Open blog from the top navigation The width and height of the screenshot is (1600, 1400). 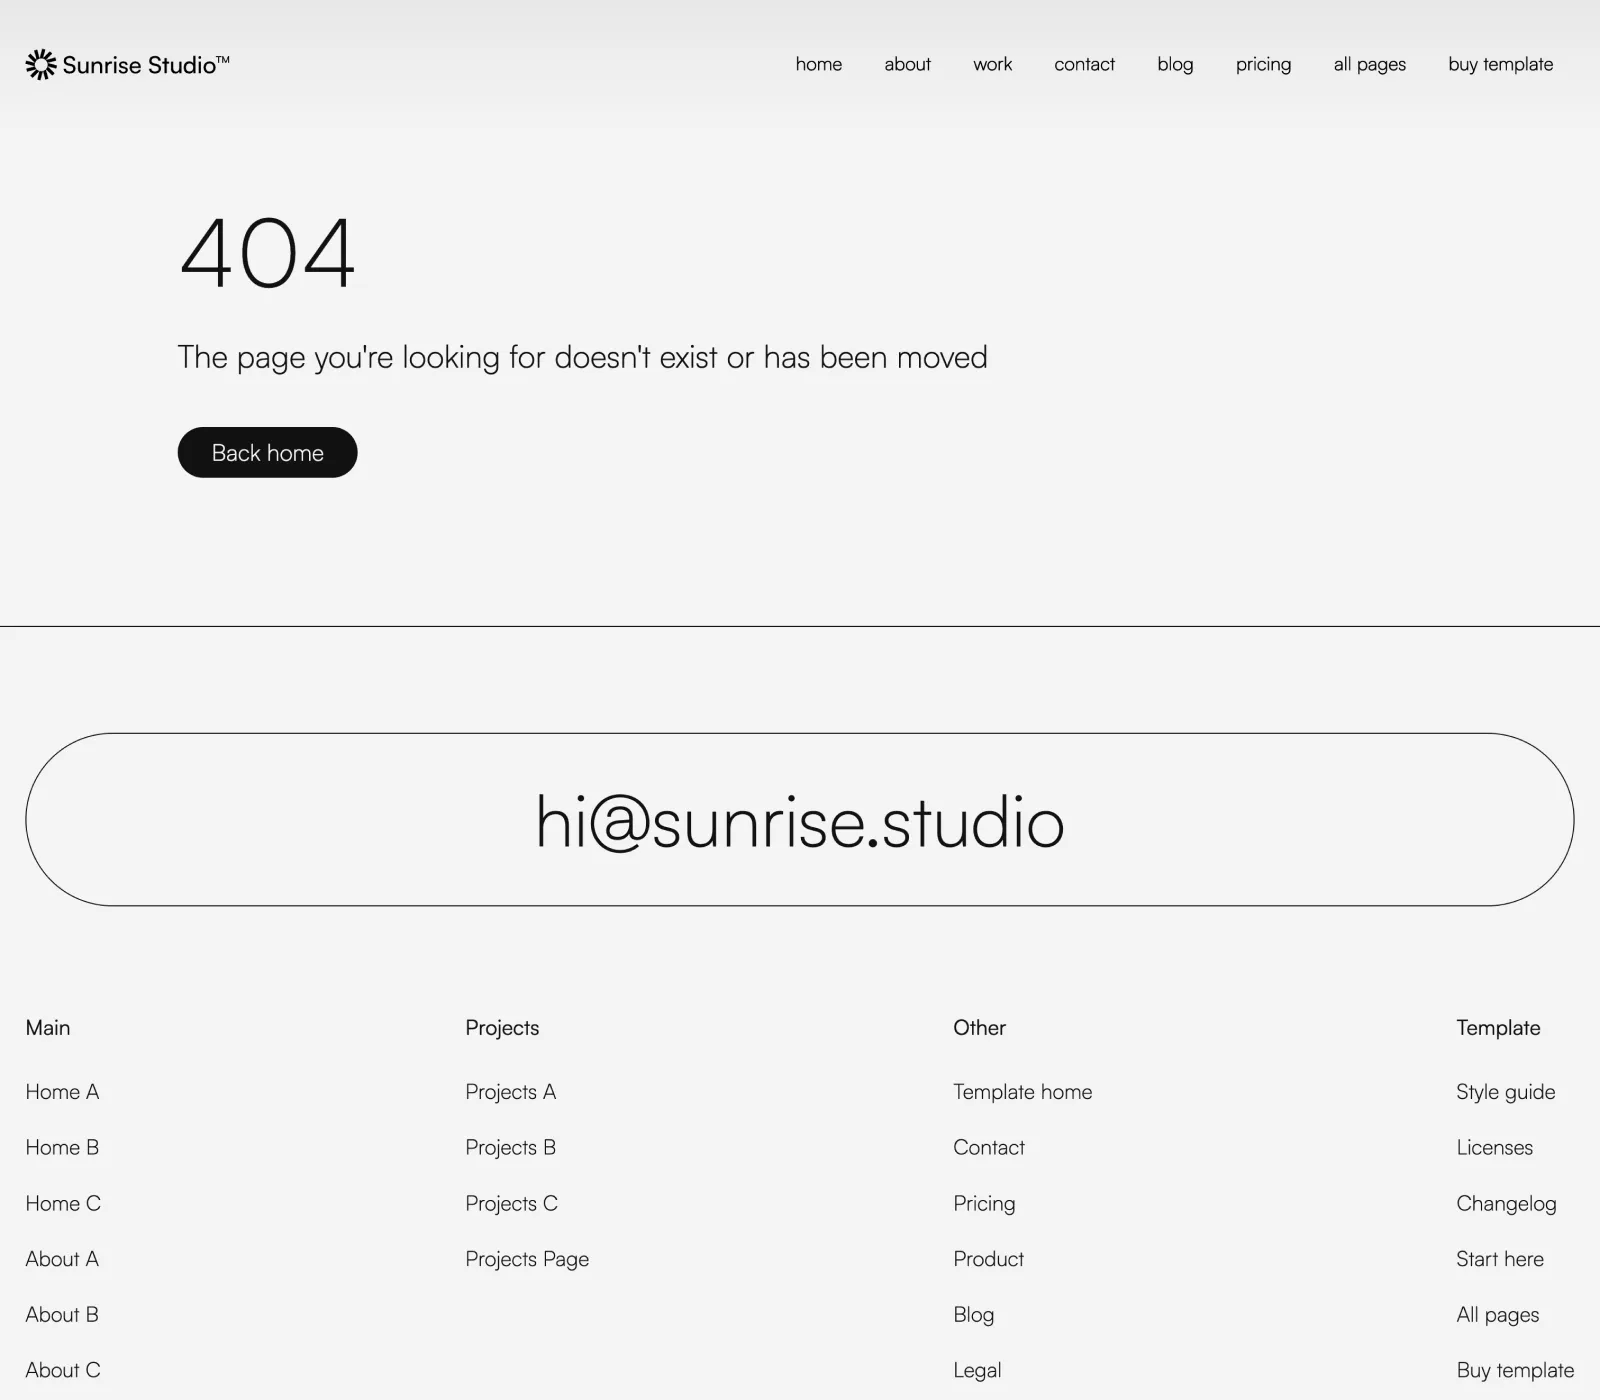coord(1175,64)
